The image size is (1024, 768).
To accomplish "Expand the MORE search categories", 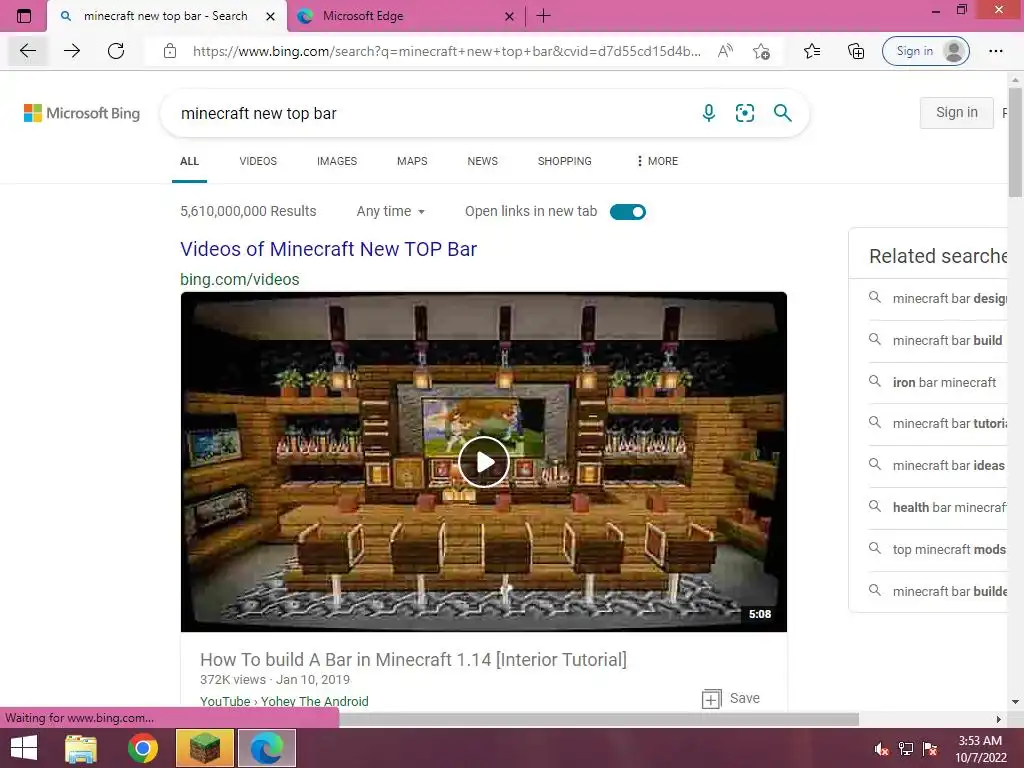I will pyautogui.click(x=657, y=161).
